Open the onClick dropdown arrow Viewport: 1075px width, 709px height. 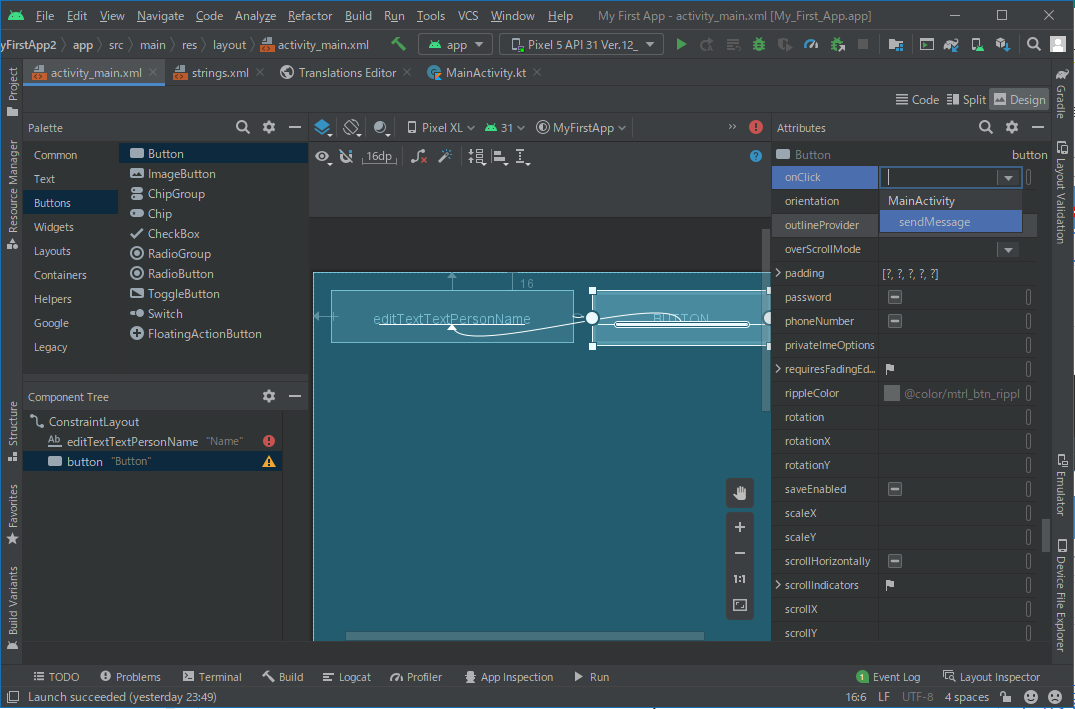pos(1007,178)
